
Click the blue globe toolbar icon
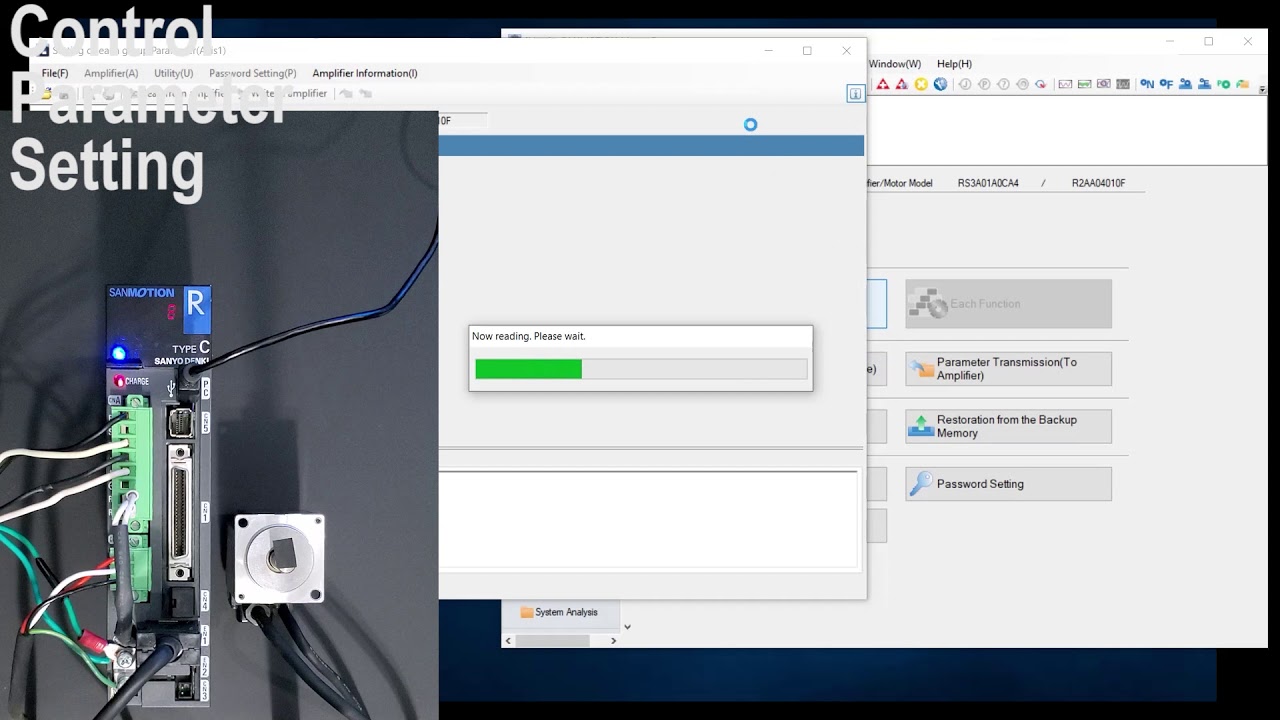click(940, 84)
